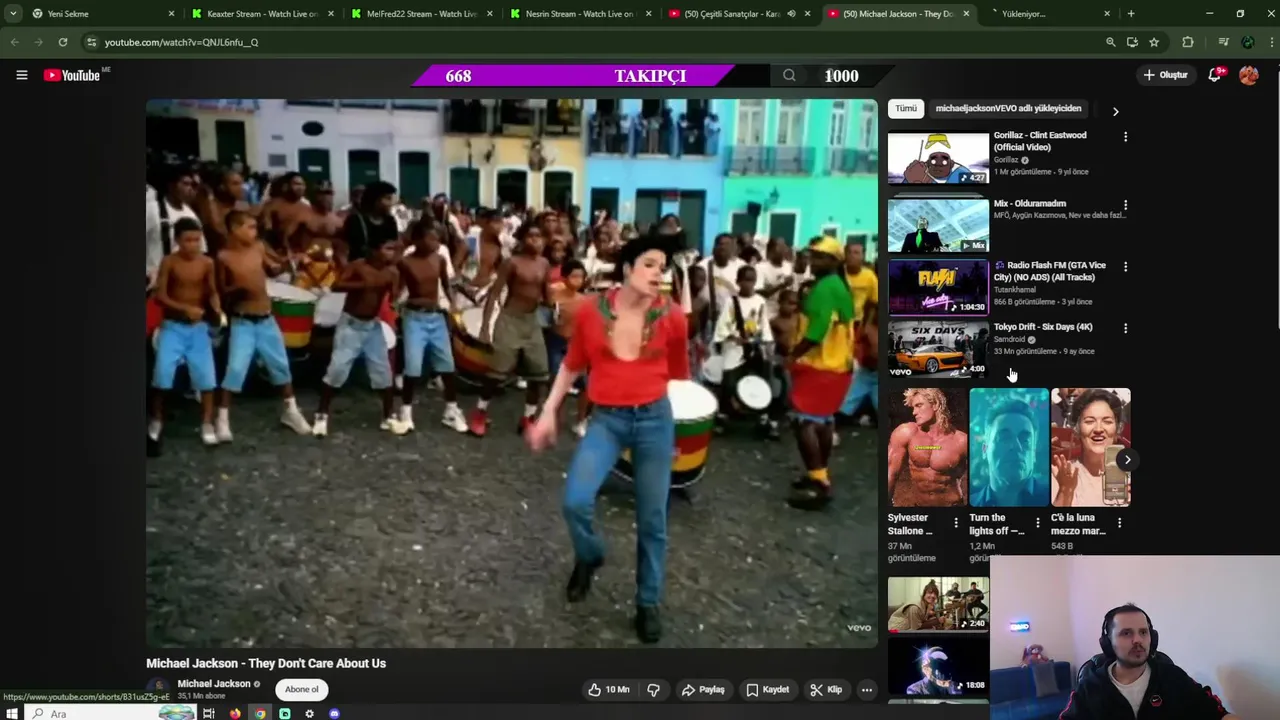Open a new browser tab

[x=1131, y=14]
